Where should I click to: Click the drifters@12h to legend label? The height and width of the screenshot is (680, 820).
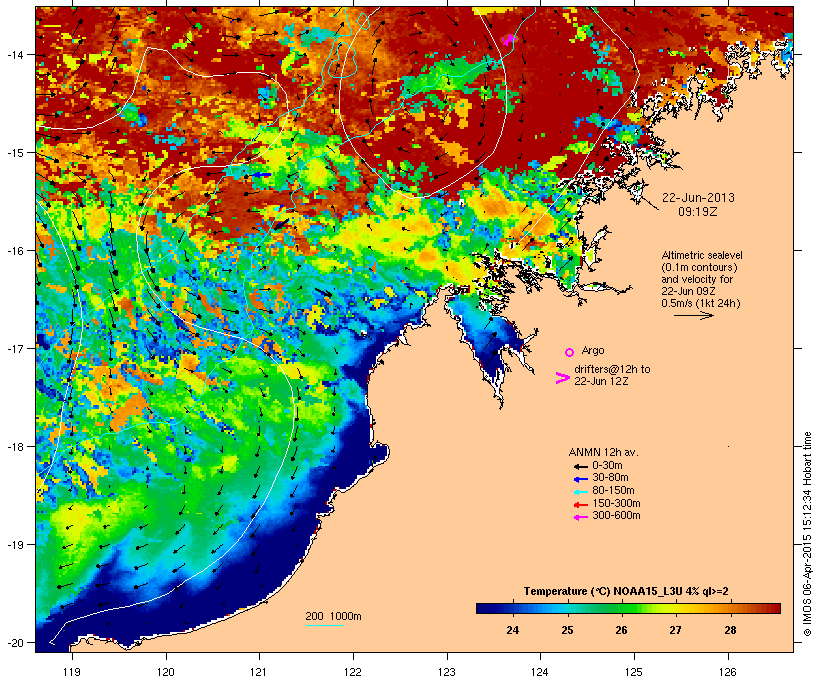612,369
